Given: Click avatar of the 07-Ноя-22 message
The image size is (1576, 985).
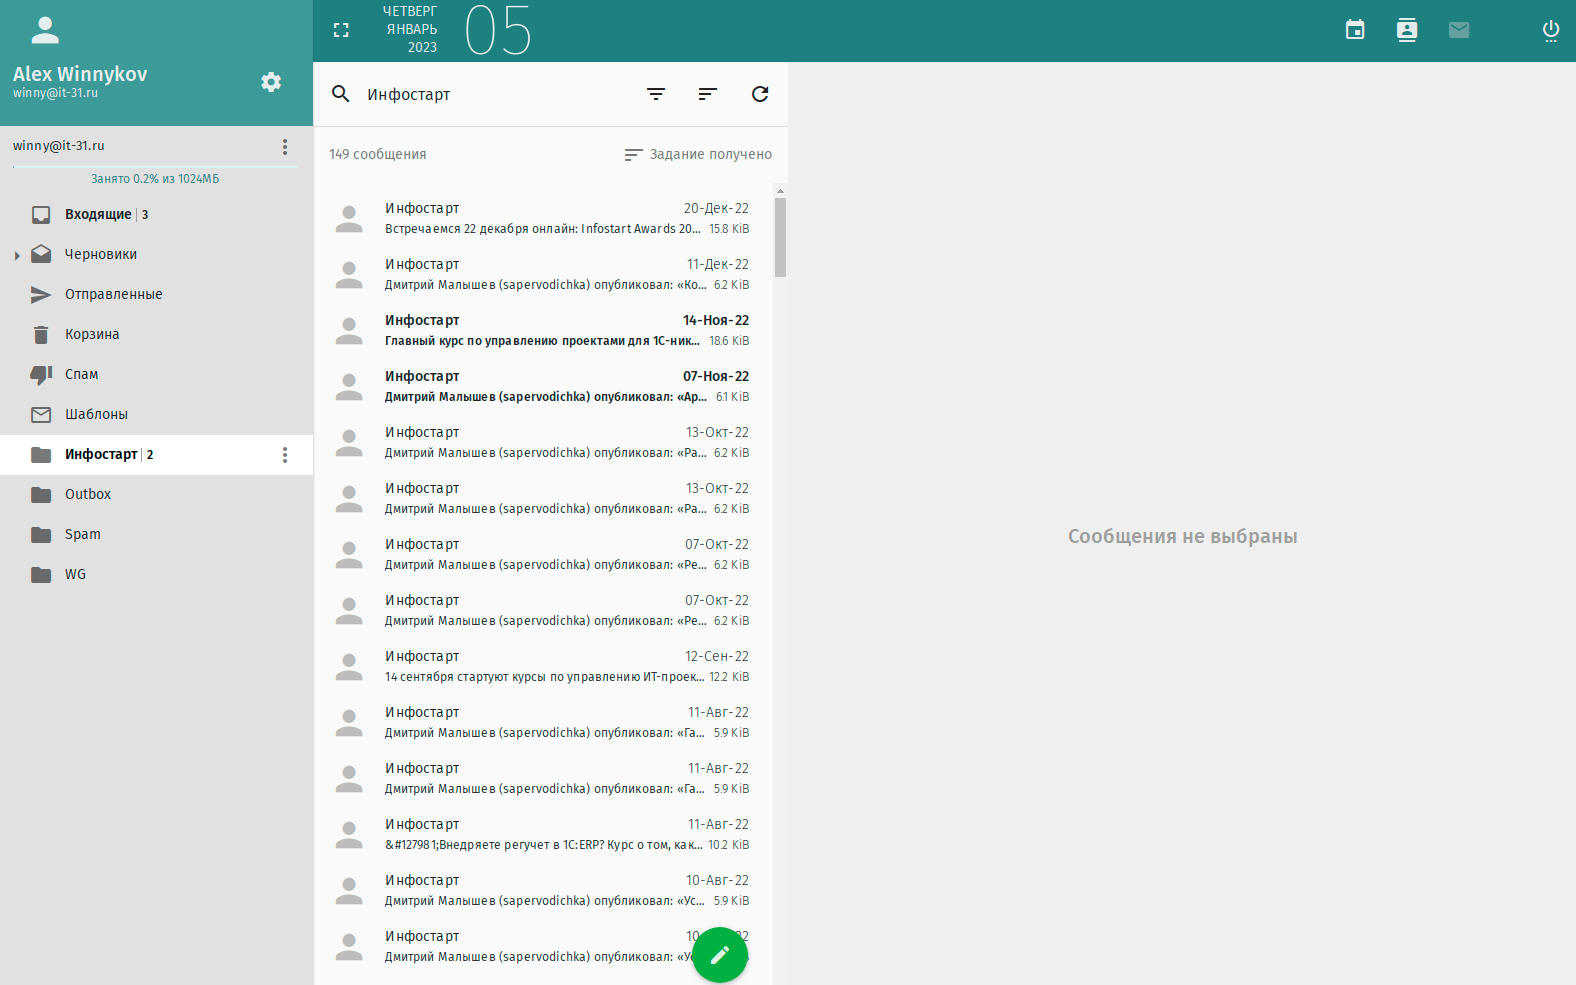Looking at the screenshot, I should tap(349, 386).
